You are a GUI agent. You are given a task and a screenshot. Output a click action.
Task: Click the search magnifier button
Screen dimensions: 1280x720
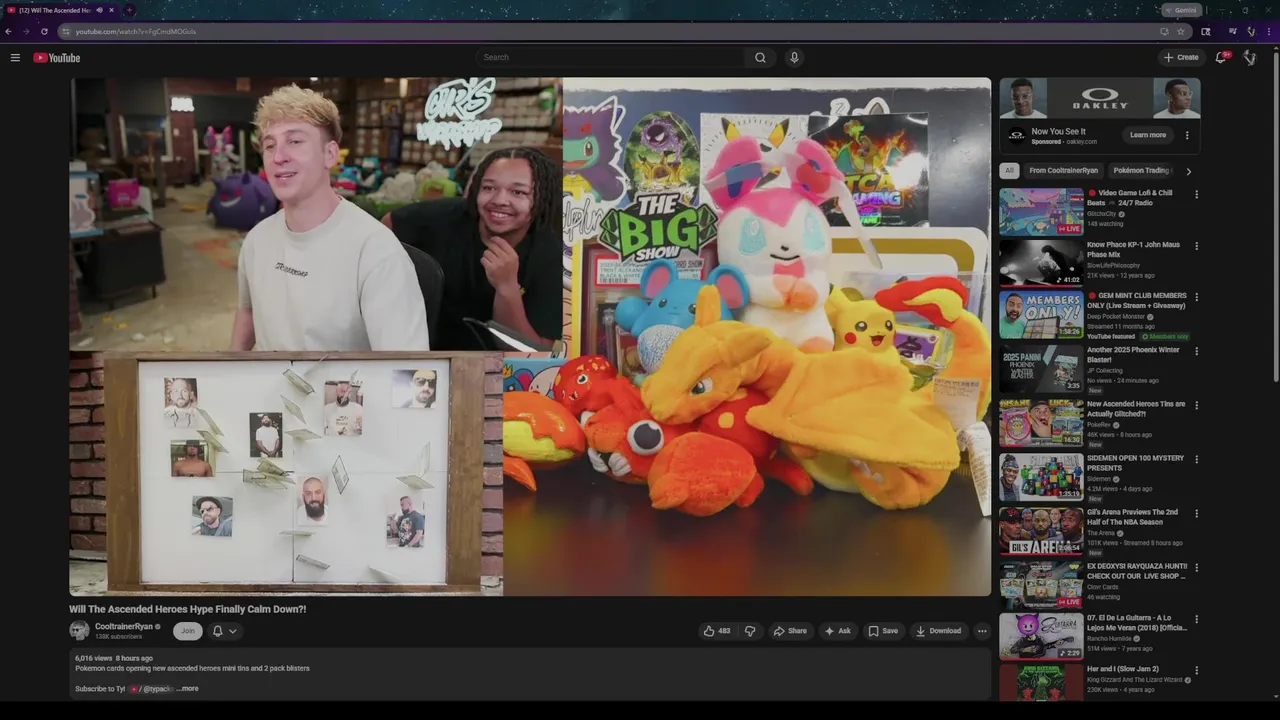point(760,57)
